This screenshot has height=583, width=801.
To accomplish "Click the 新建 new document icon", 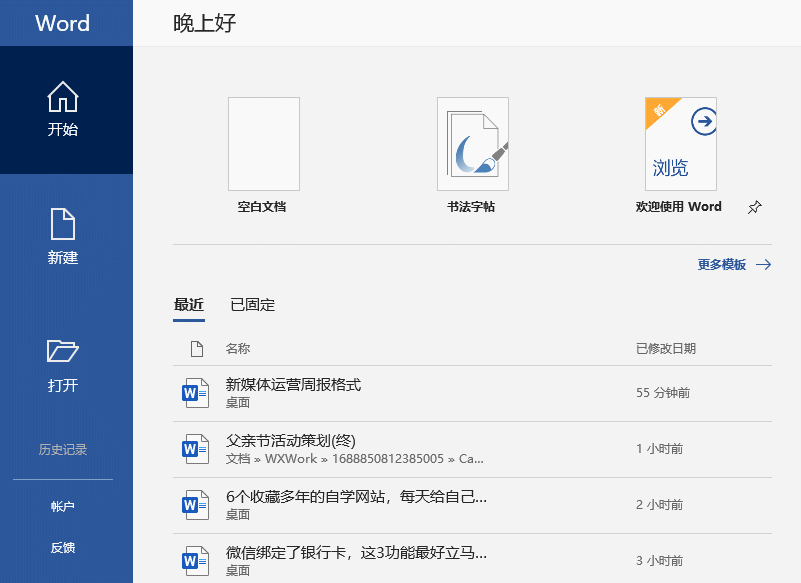I will (x=63, y=224).
